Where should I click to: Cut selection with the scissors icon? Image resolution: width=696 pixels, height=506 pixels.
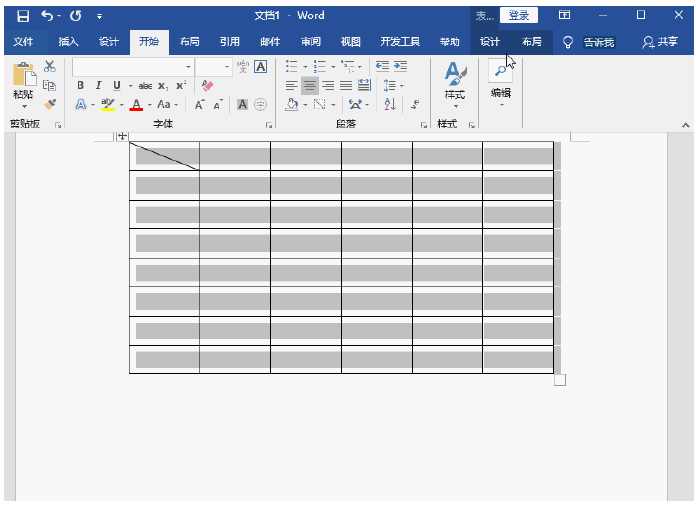coord(50,67)
